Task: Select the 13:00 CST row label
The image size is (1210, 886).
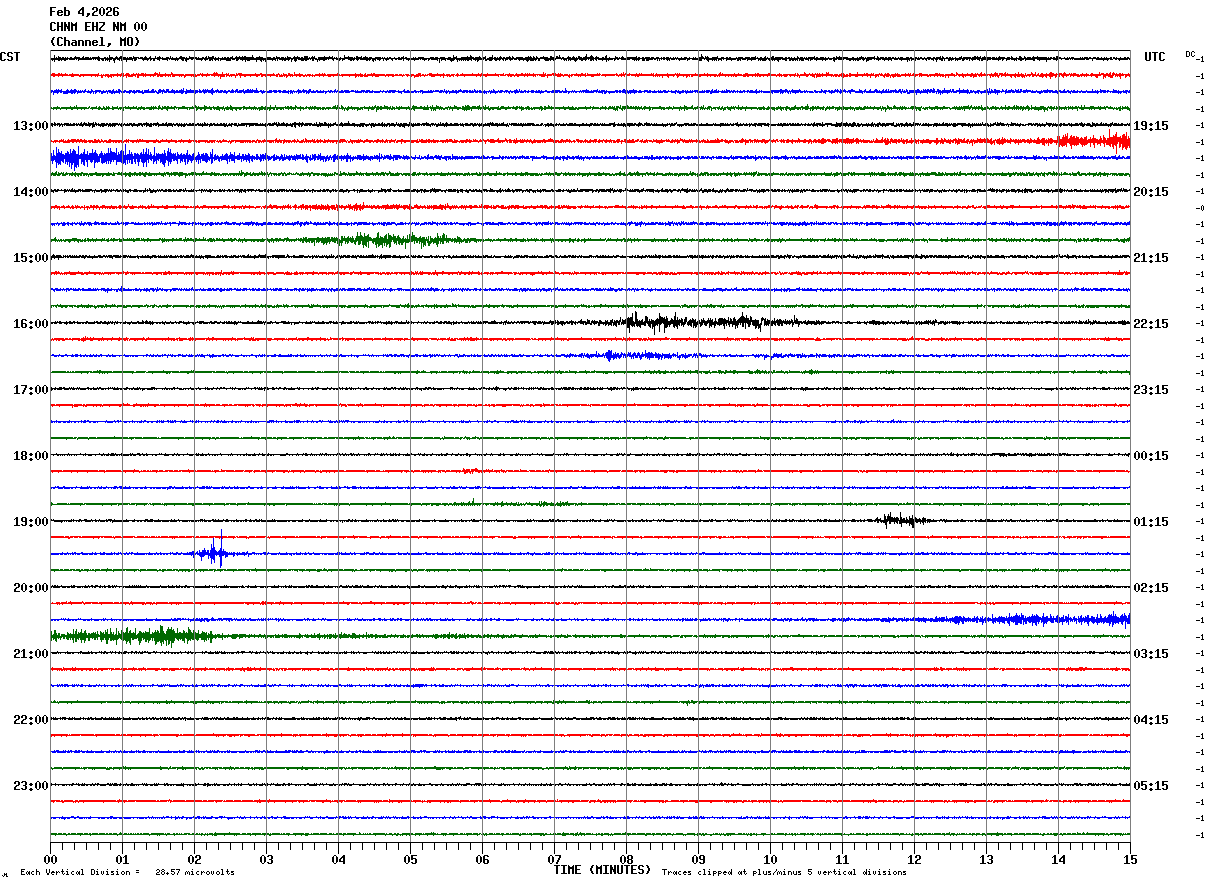Action: [x=31, y=126]
